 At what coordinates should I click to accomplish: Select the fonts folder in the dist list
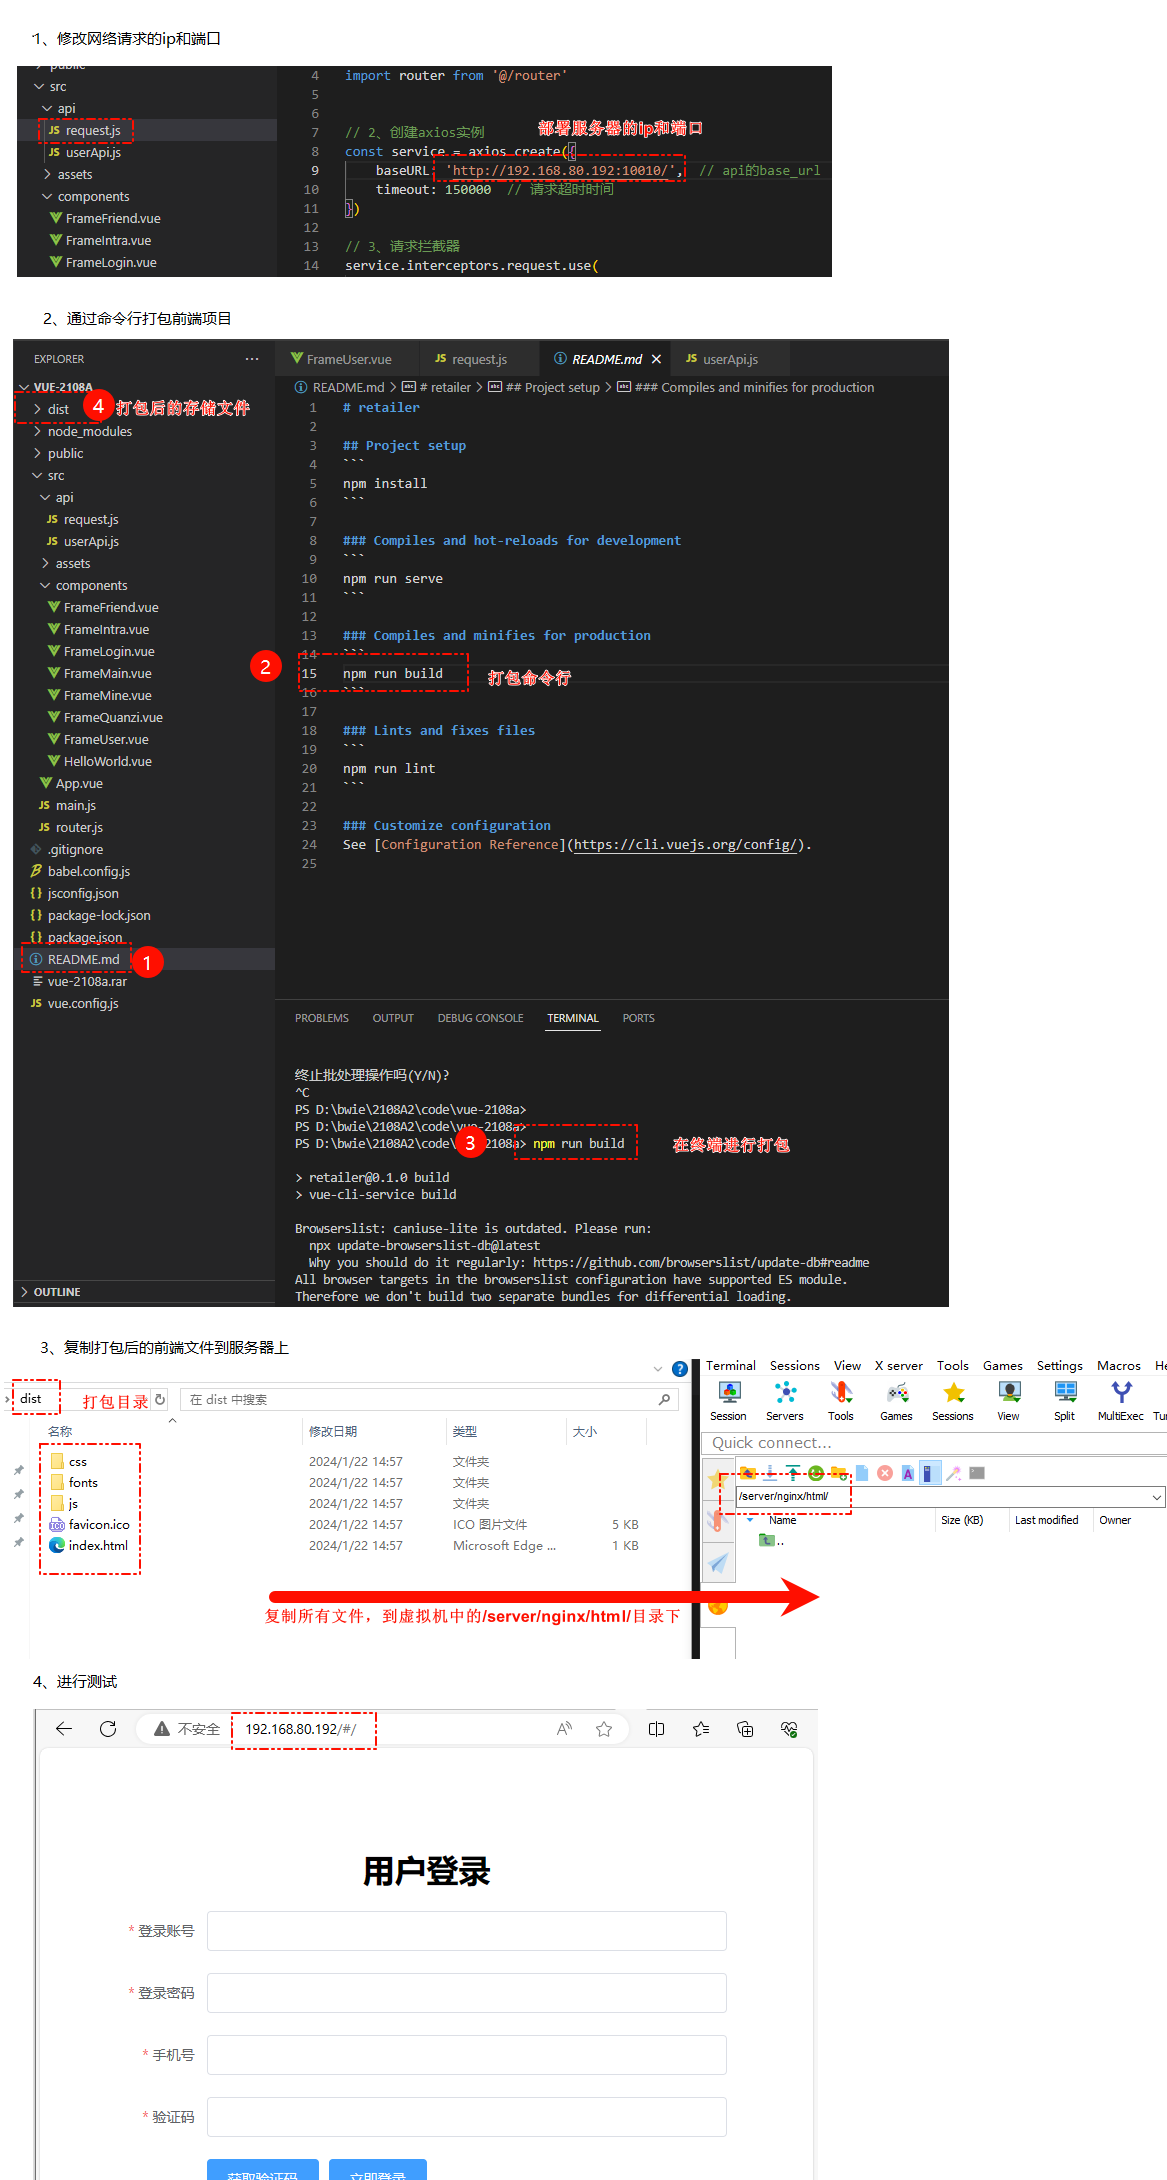tap(82, 1482)
